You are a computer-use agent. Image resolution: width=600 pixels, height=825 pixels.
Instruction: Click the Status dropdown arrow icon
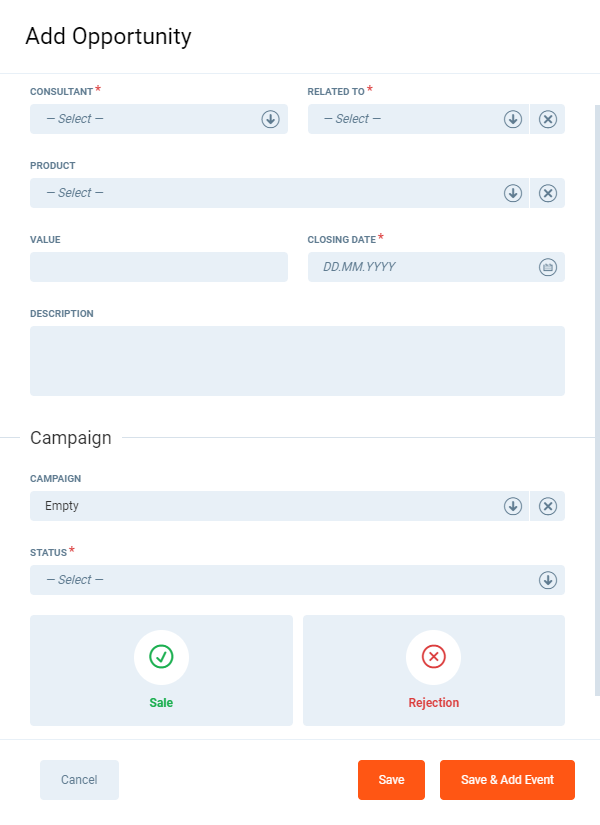(548, 580)
